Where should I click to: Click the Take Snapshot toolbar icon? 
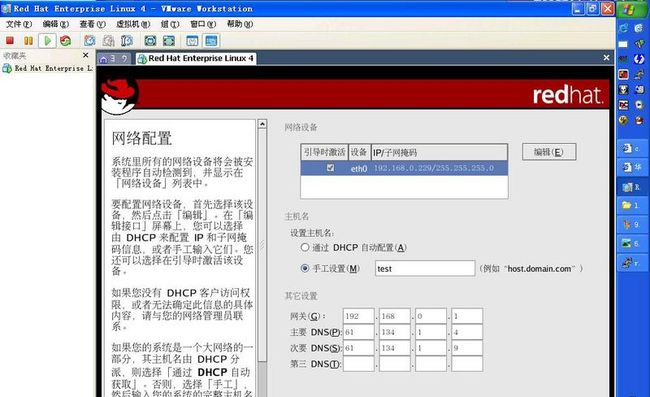90,41
